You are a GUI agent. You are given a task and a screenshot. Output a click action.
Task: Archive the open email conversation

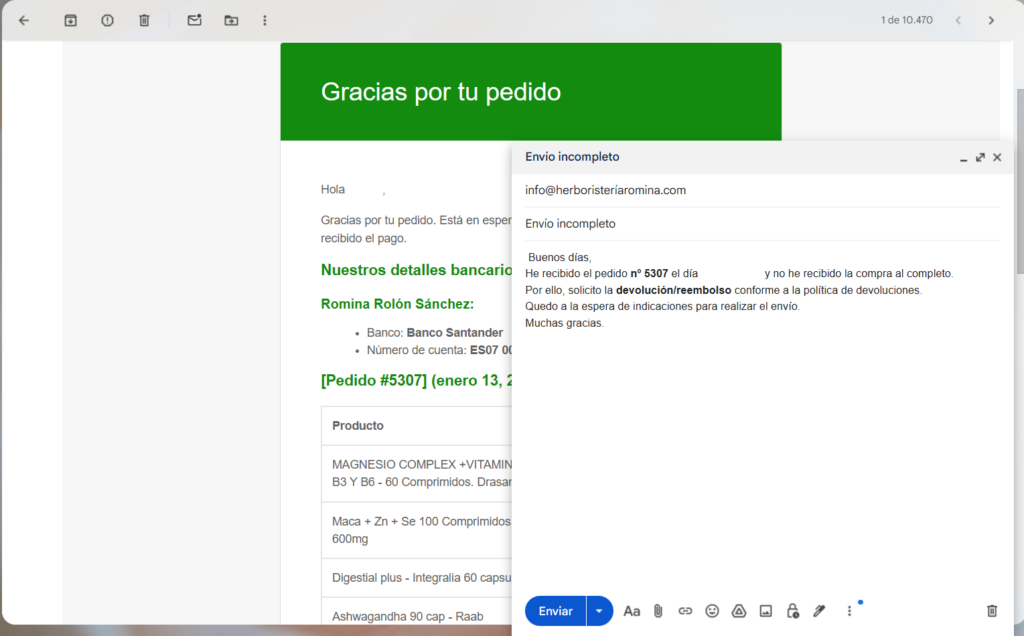[70, 20]
